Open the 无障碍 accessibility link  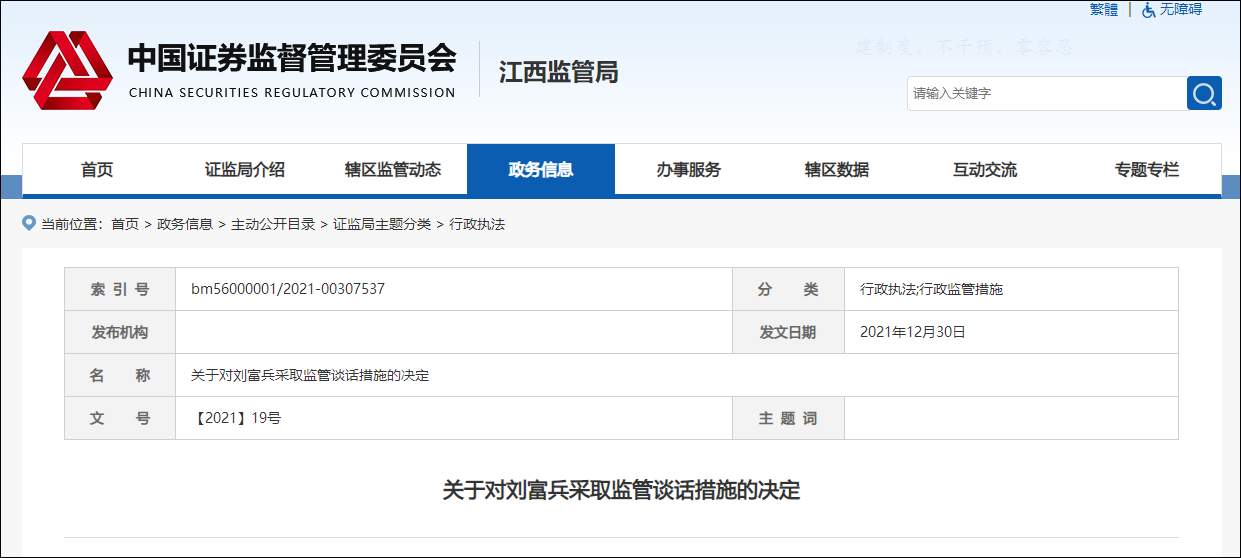coord(1181,10)
